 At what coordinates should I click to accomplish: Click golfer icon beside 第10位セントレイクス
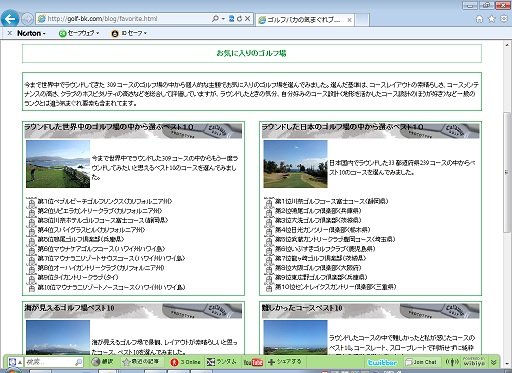269,287
